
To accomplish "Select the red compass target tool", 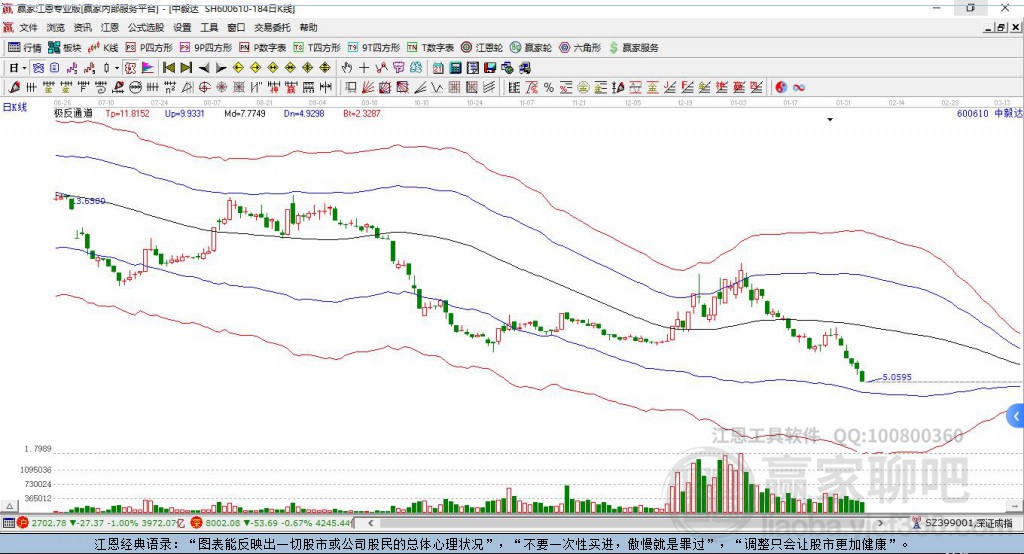I will click(204, 88).
